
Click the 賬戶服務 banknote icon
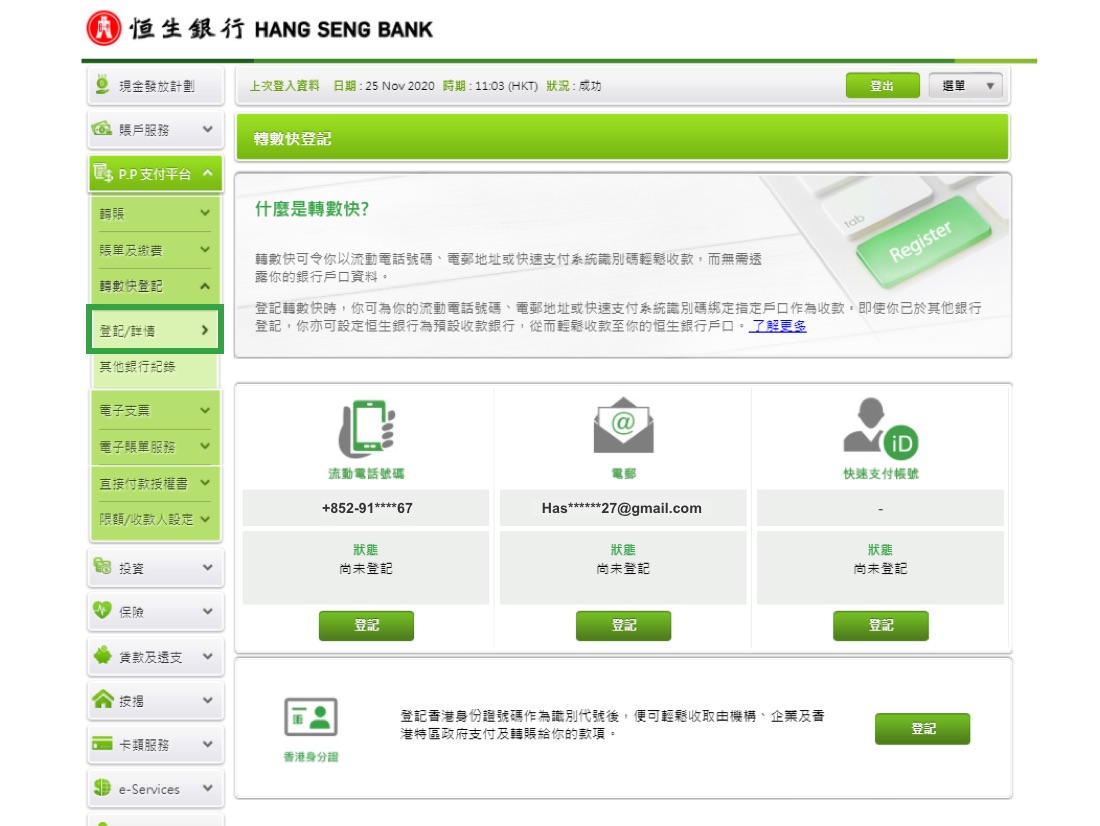point(102,128)
